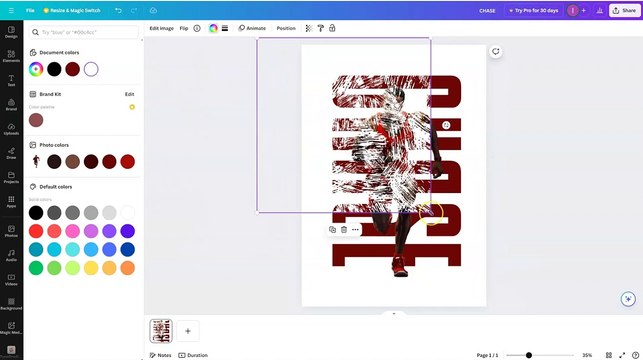Add a new document color

pyautogui.click(x=36, y=69)
